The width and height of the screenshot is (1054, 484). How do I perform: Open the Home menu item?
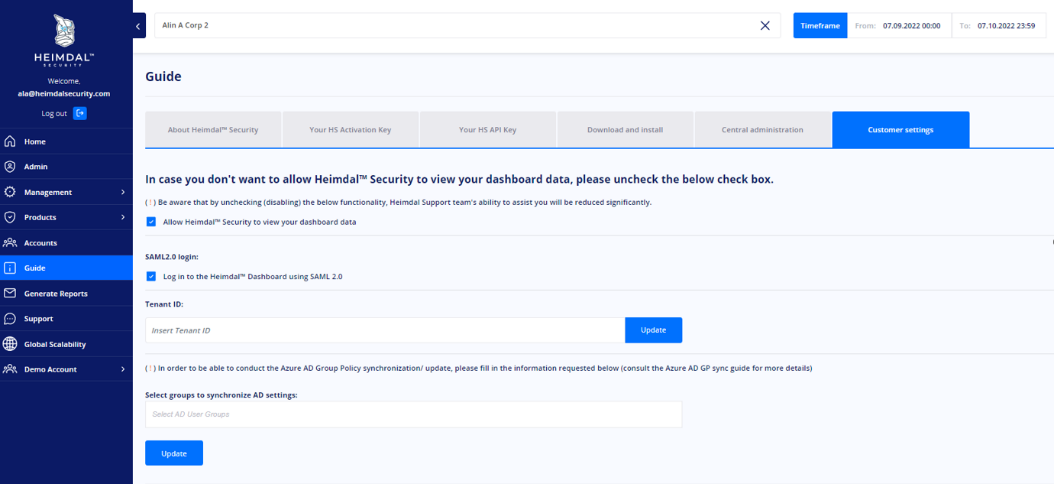tap(67, 142)
